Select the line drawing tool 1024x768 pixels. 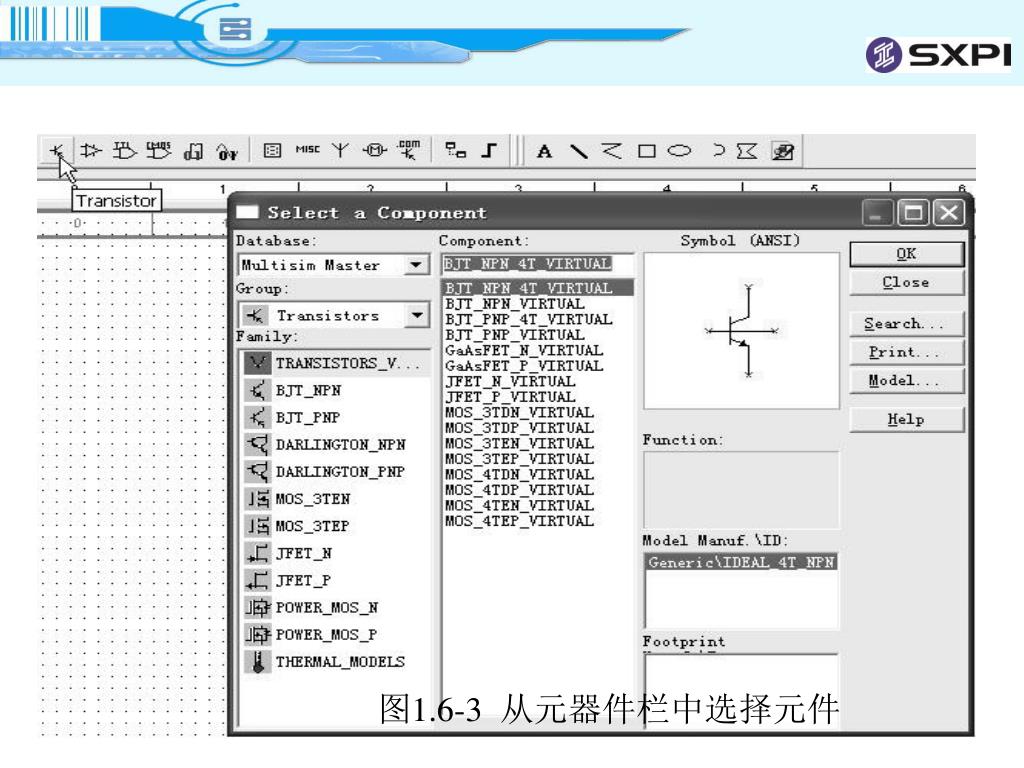[x=579, y=152]
